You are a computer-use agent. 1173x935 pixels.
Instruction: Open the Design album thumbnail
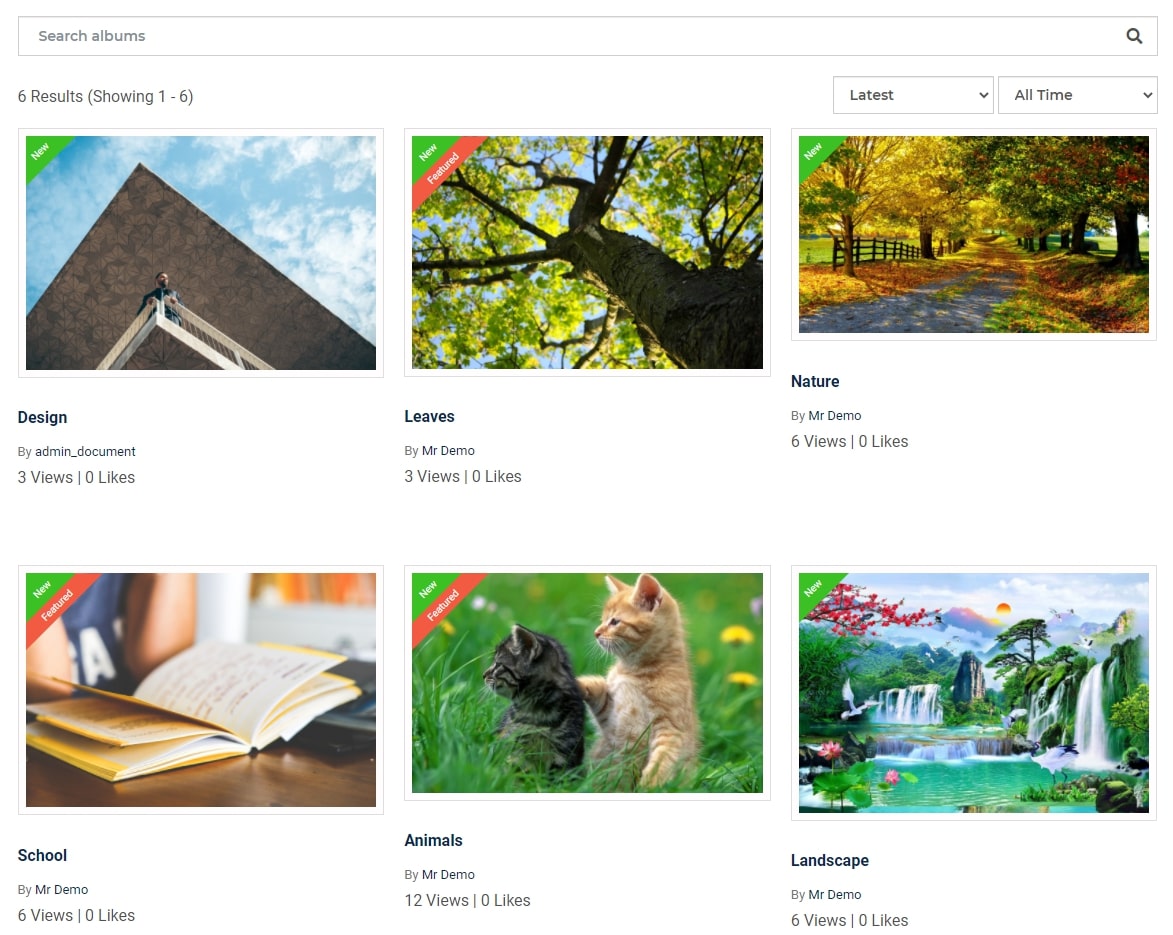[x=200, y=253]
